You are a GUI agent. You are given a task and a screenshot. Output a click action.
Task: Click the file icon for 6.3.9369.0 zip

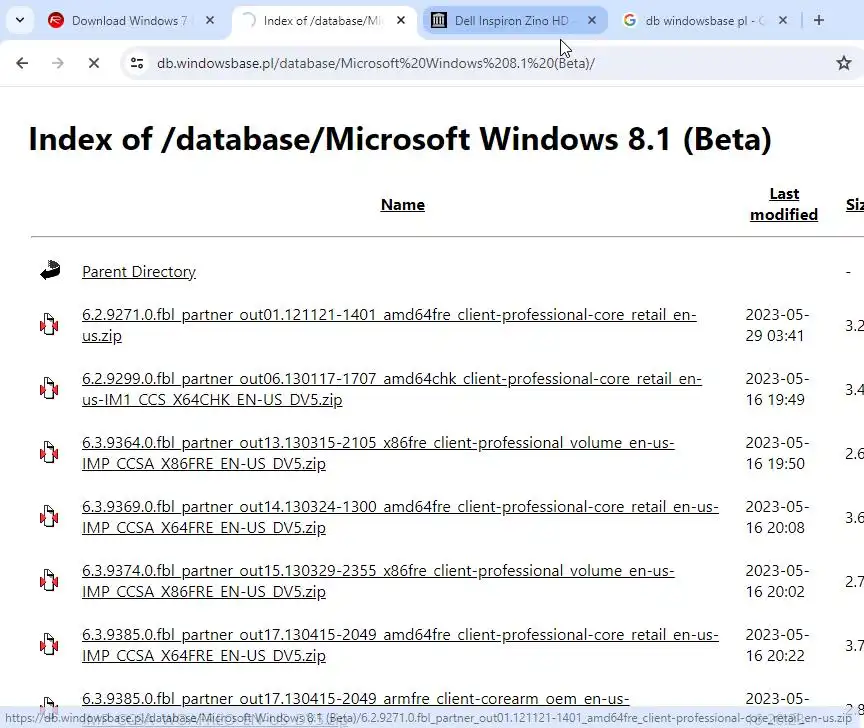tap(49, 516)
